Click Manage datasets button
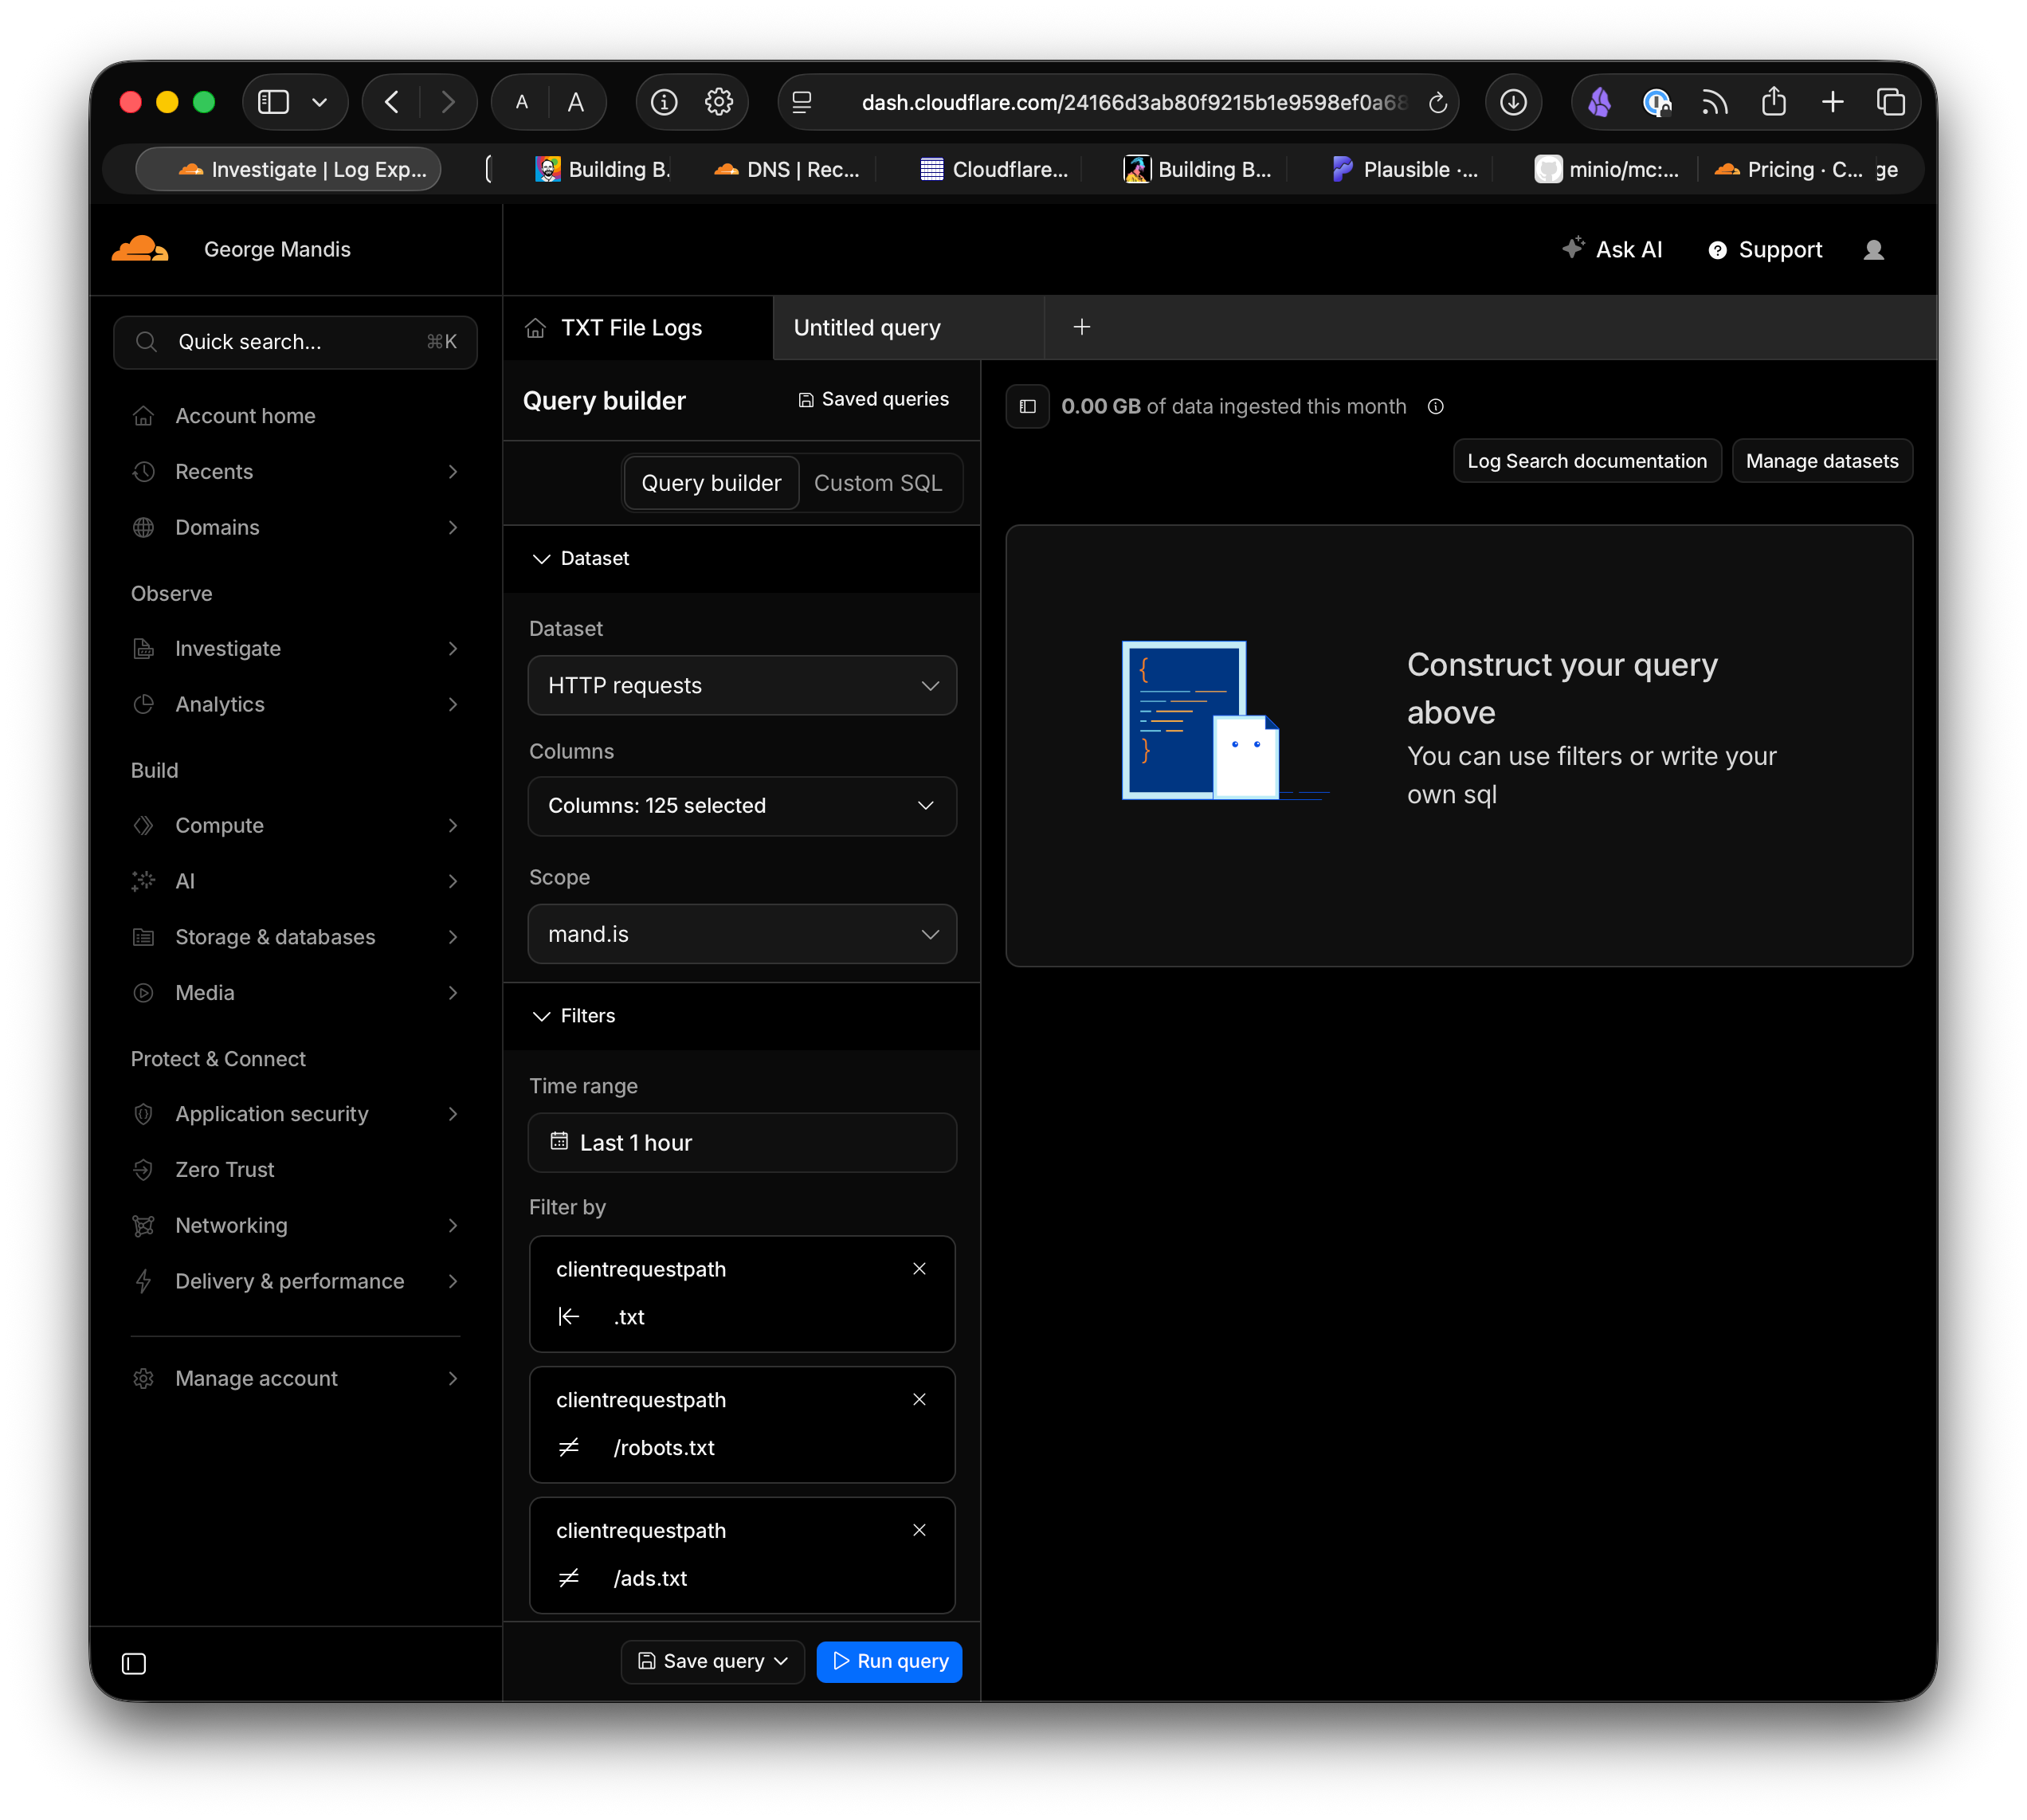This screenshot has height=1820, width=2027. pyautogui.click(x=1821, y=461)
